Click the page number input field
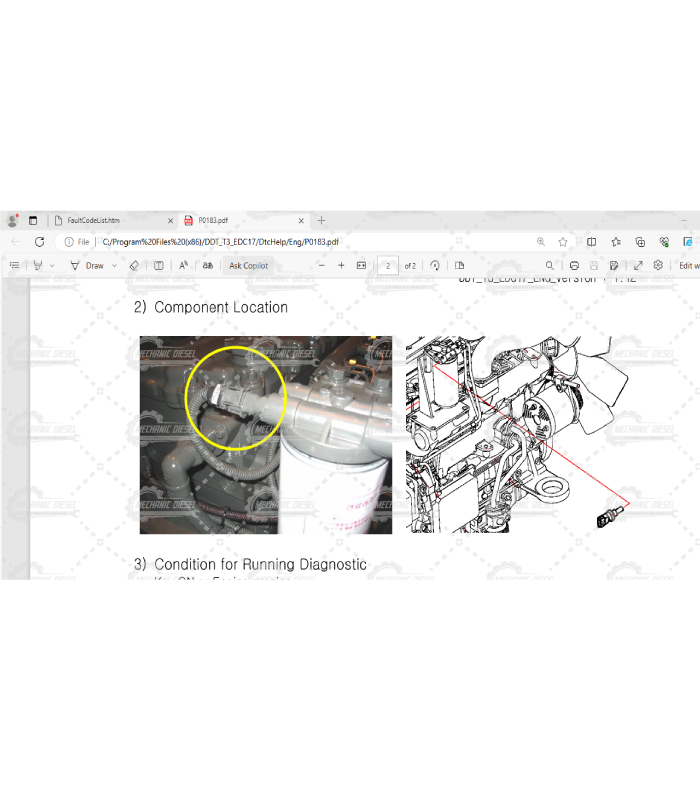700x800 pixels. (387, 266)
